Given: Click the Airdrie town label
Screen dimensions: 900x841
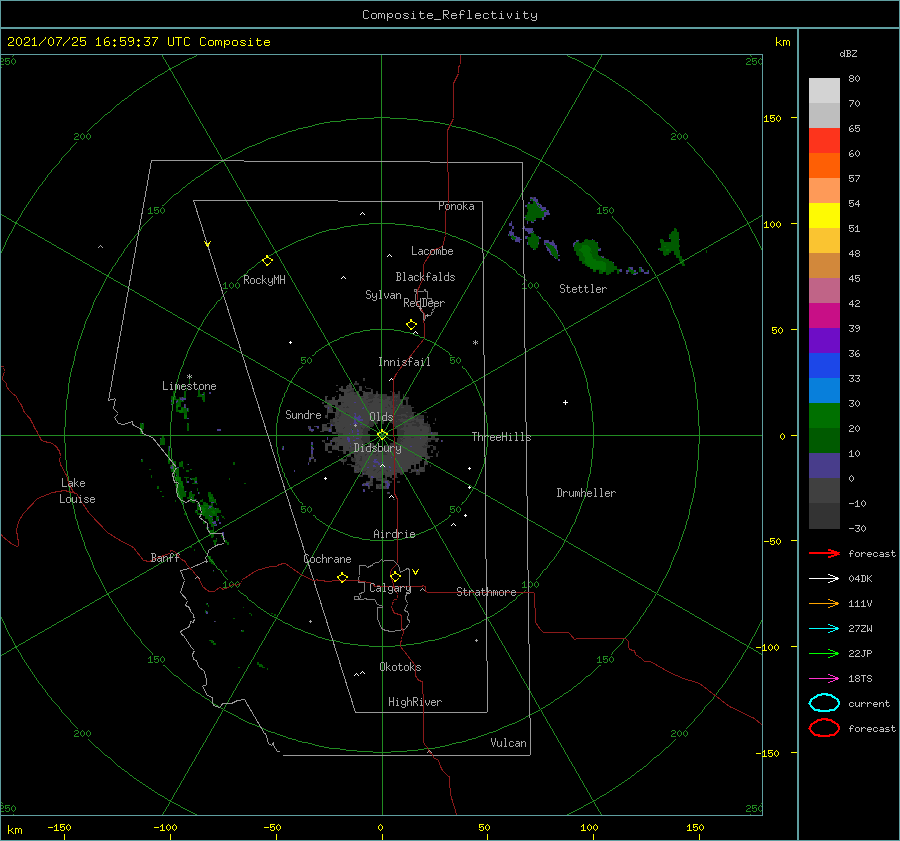Looking at the screenshot, I should [394, 534].
